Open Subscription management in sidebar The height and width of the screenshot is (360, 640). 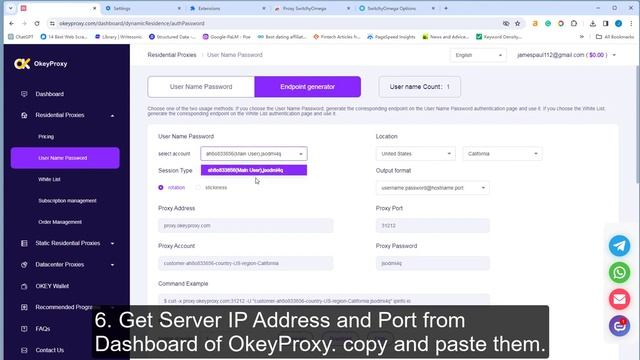click(67, 201)
